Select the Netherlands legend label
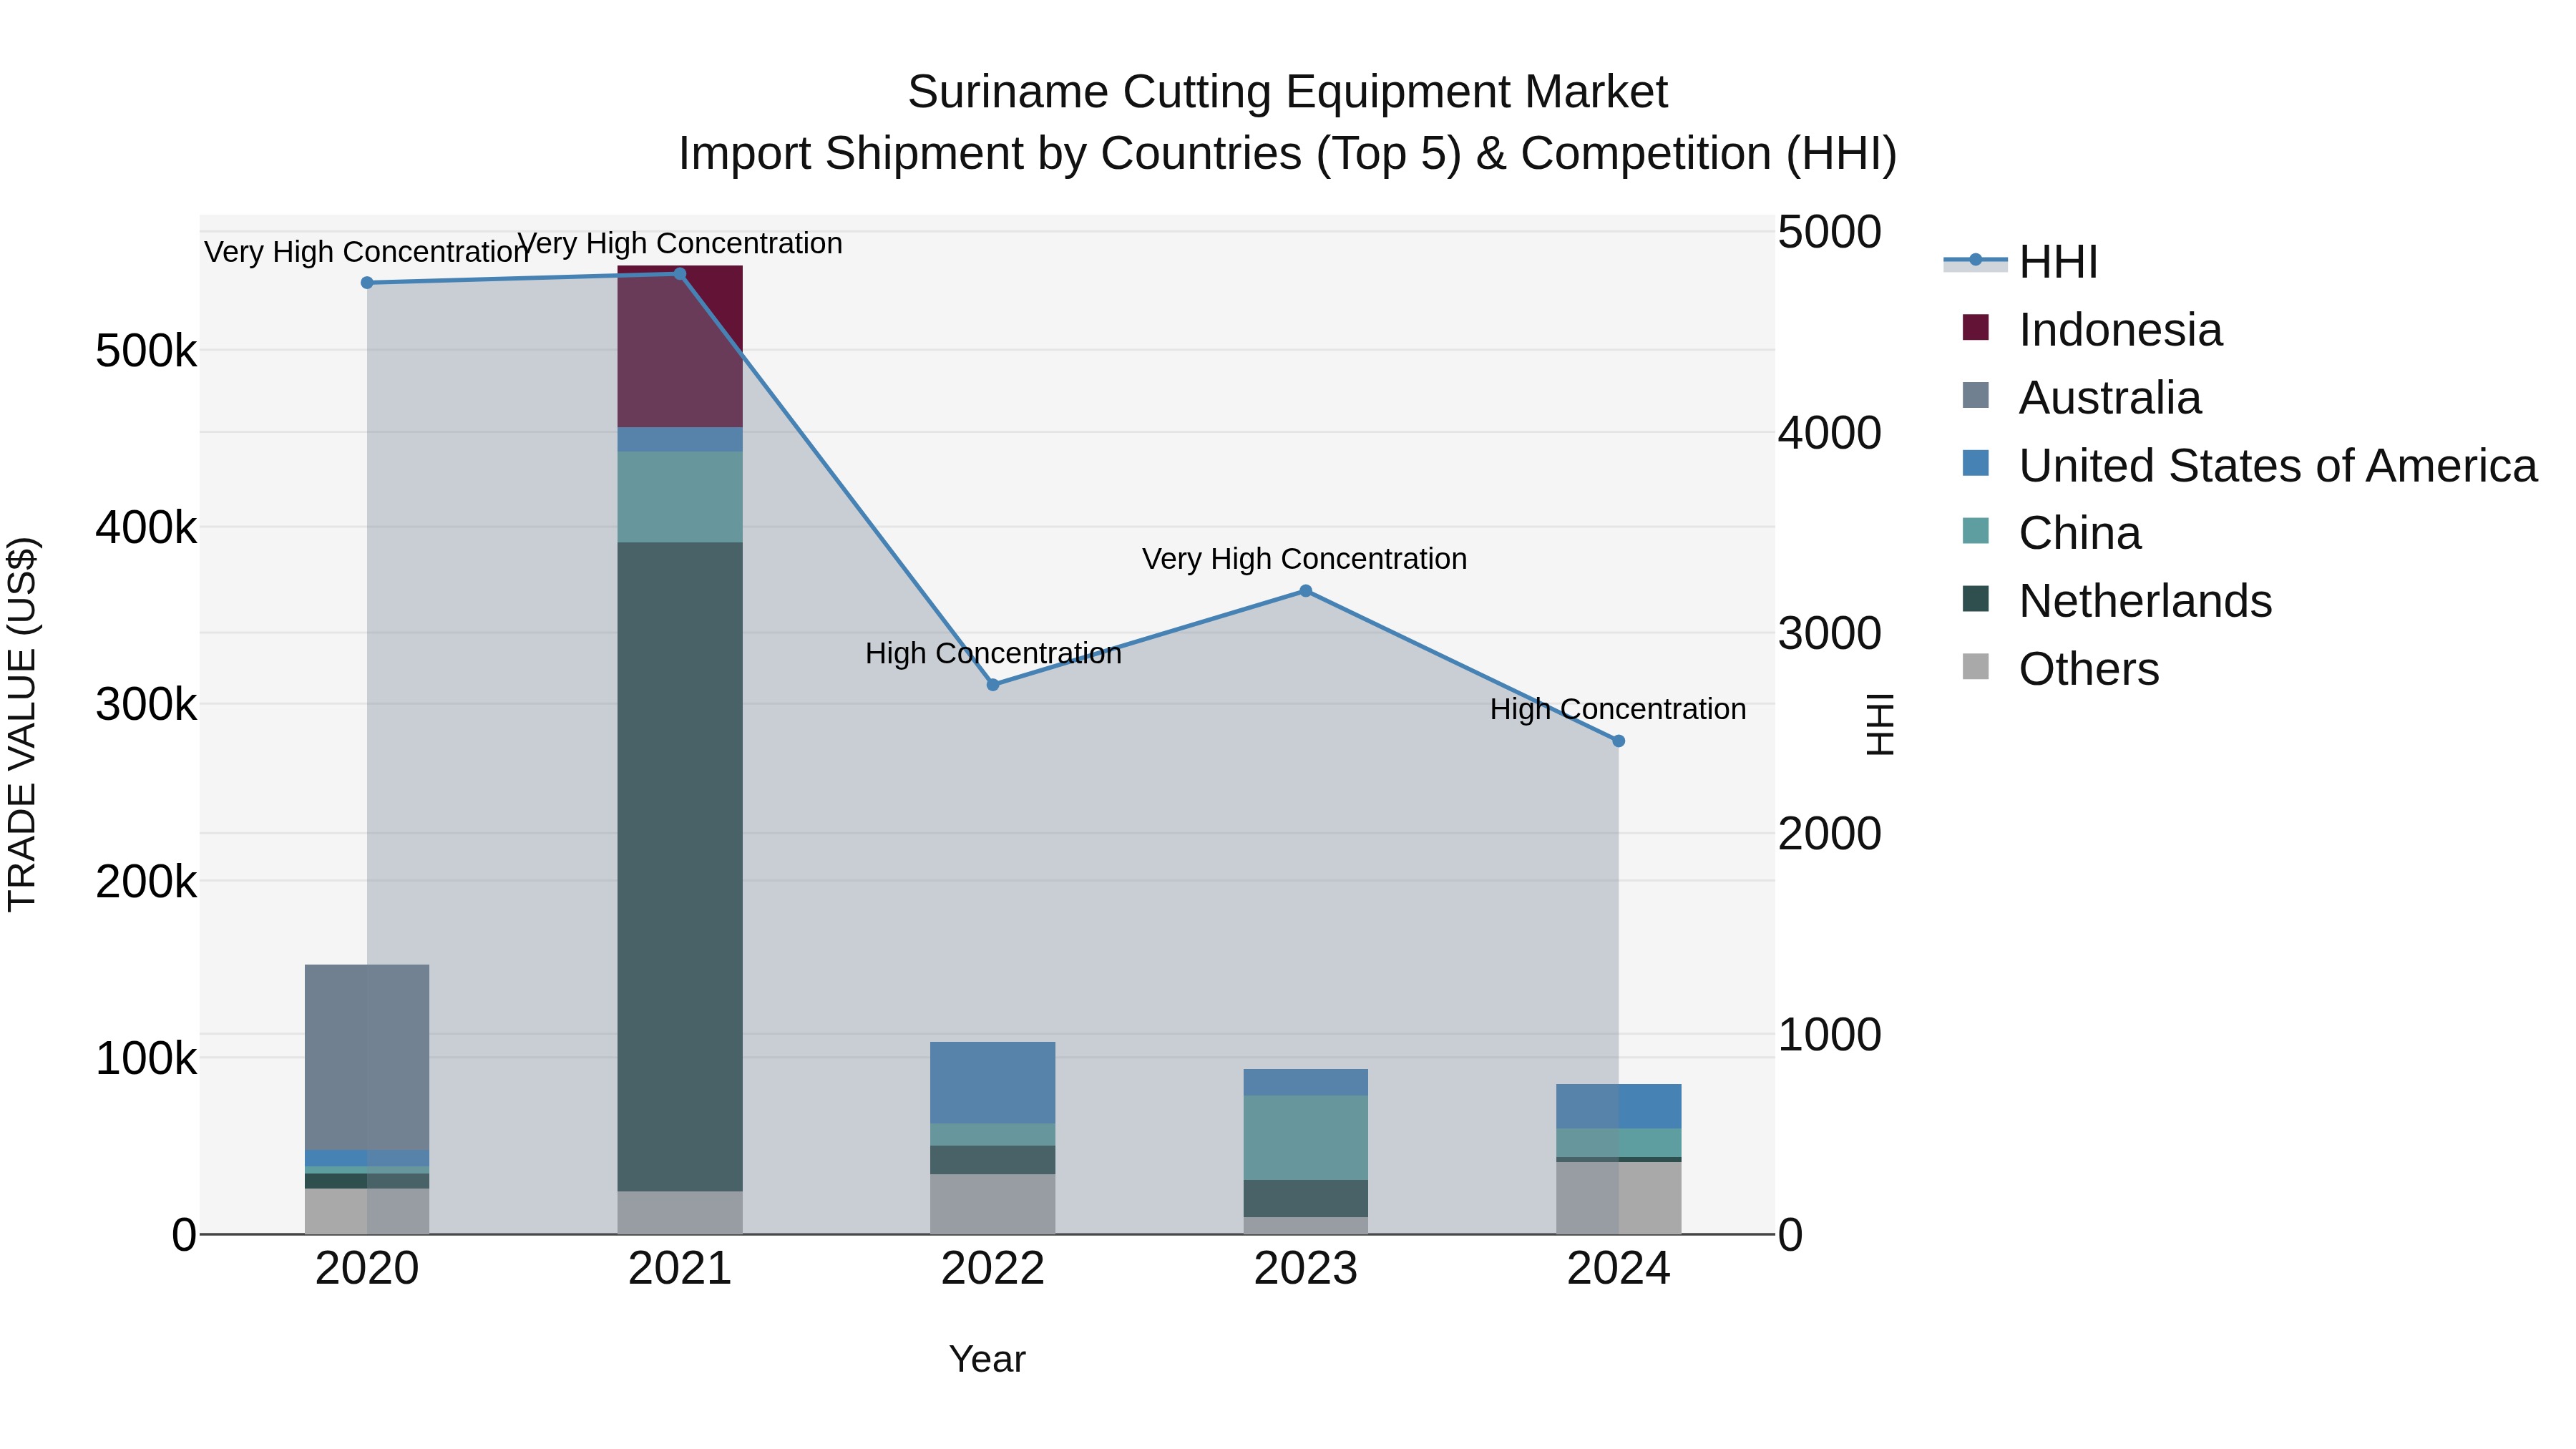The width and height of the screenshot is (2576, 1449). point(2145,601)
